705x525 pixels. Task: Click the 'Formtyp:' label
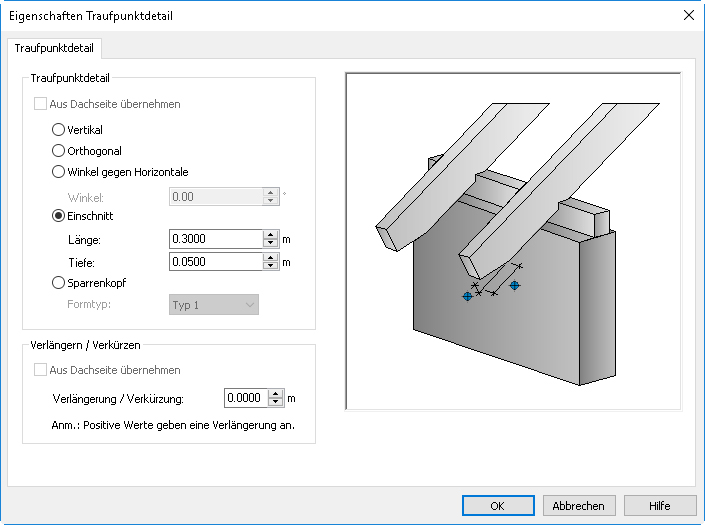click(x=89, y=305)
